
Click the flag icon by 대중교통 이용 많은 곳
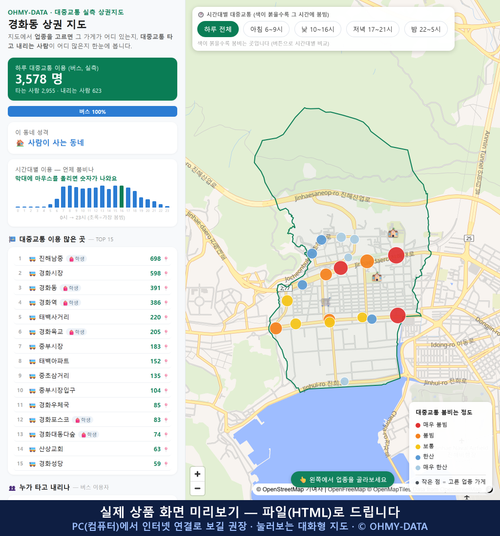pyautogui.click(x=12, y=239)
